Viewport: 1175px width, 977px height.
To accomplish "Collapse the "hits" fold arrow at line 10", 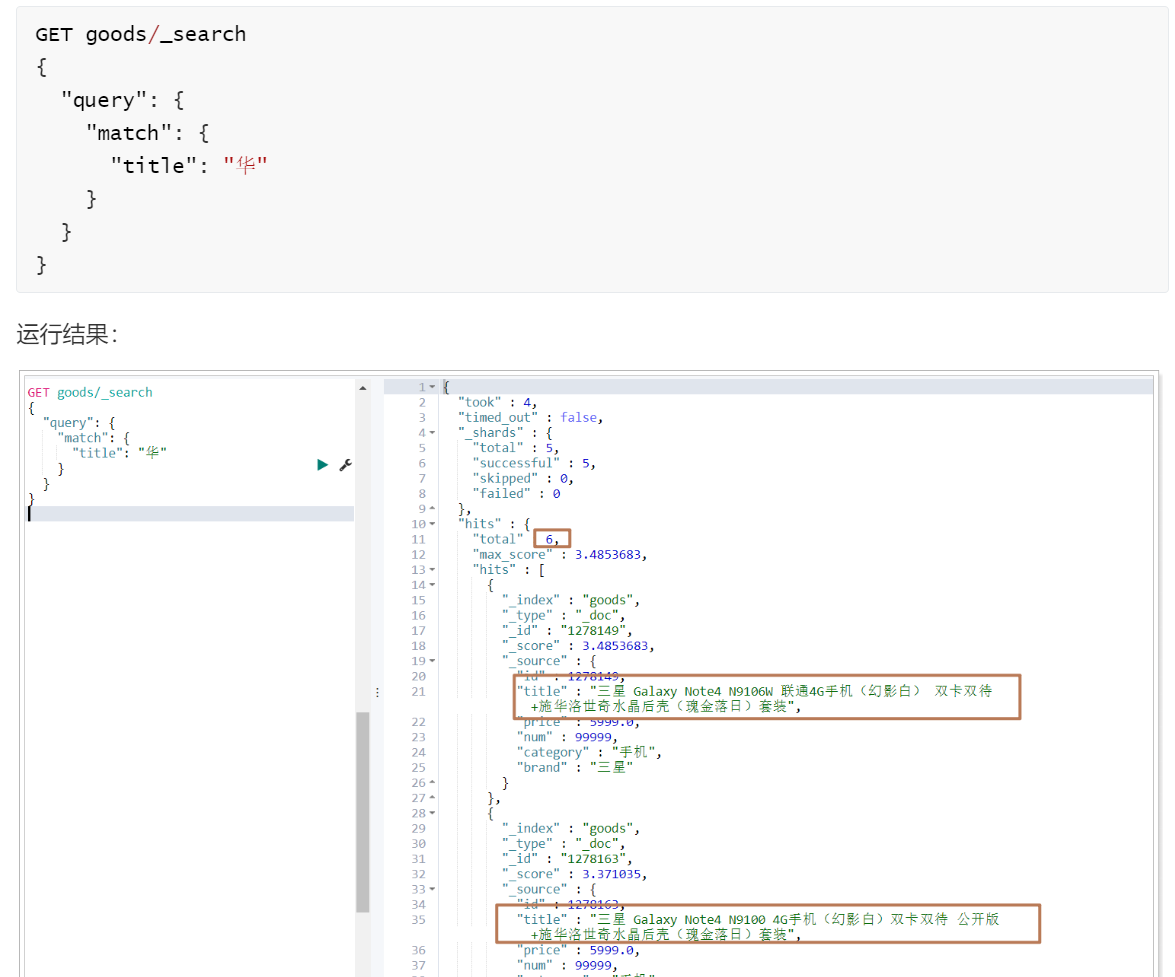I will pos(432,524).
